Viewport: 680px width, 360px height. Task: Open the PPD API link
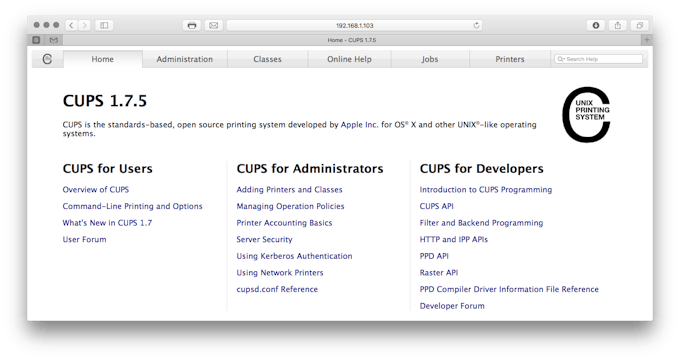[x=434, y=256]
